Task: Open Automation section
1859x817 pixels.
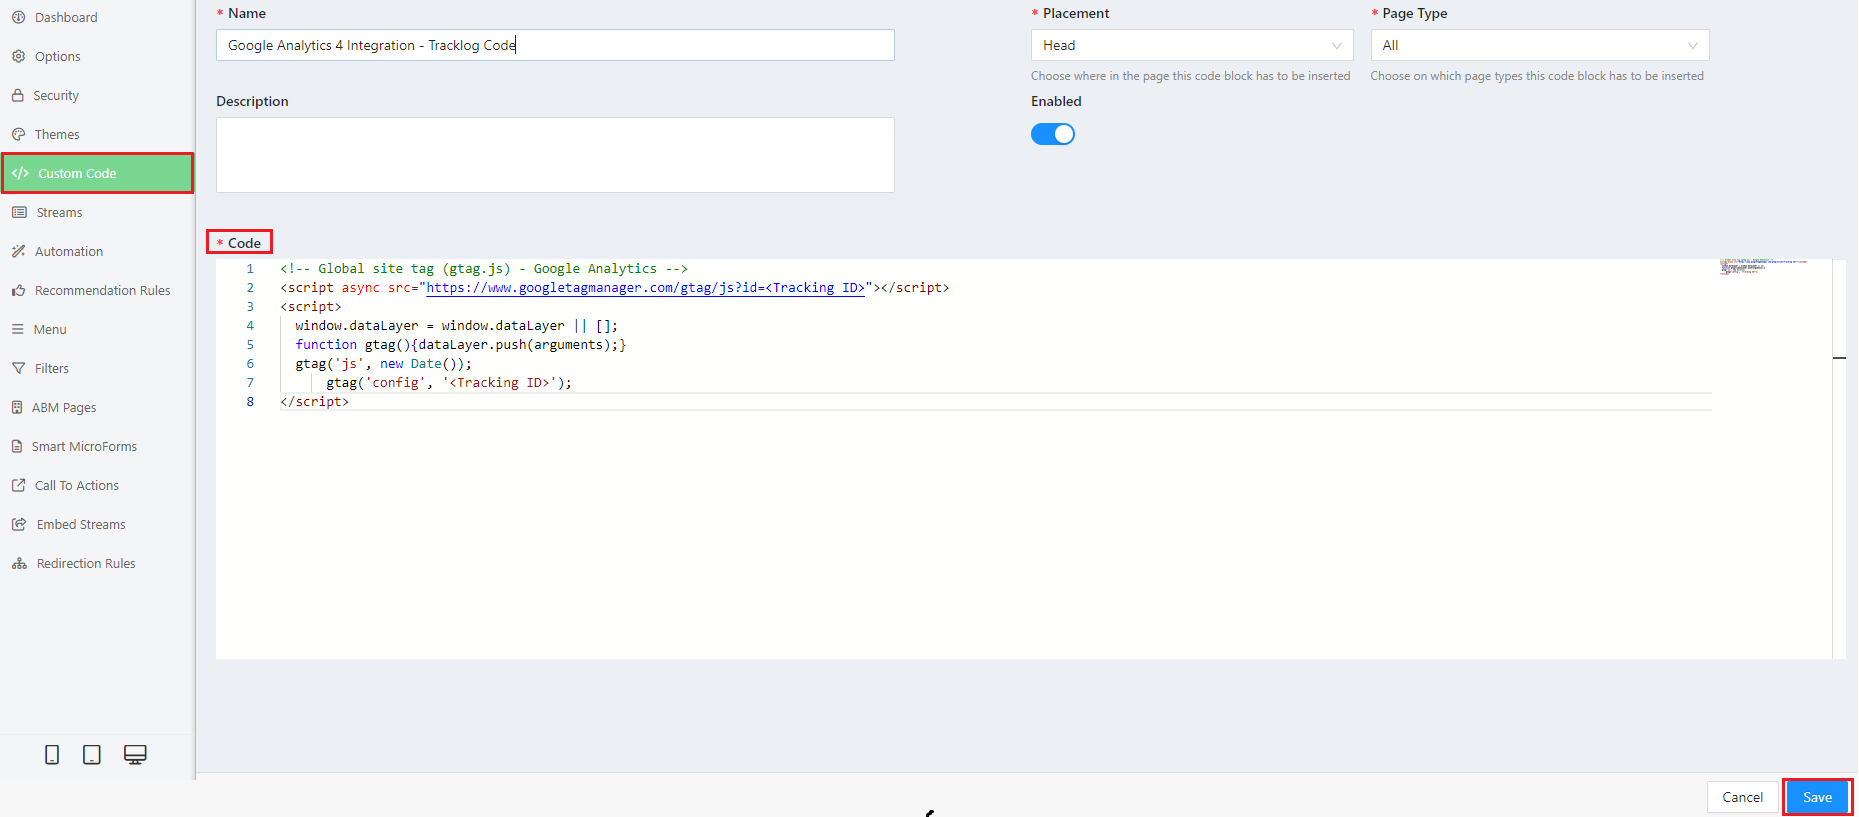Action: 97,251
